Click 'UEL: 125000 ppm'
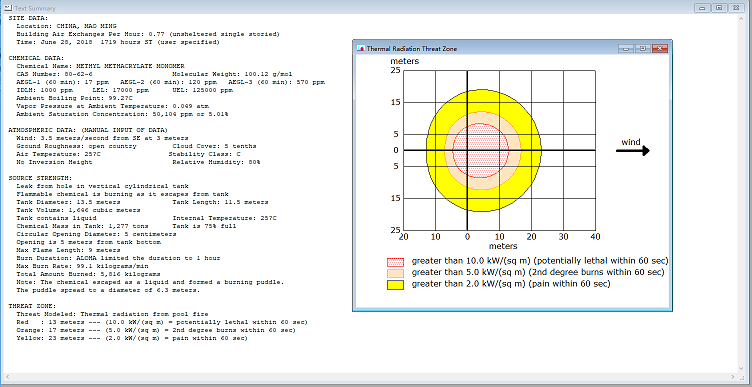752x387 pixels. 202,90
